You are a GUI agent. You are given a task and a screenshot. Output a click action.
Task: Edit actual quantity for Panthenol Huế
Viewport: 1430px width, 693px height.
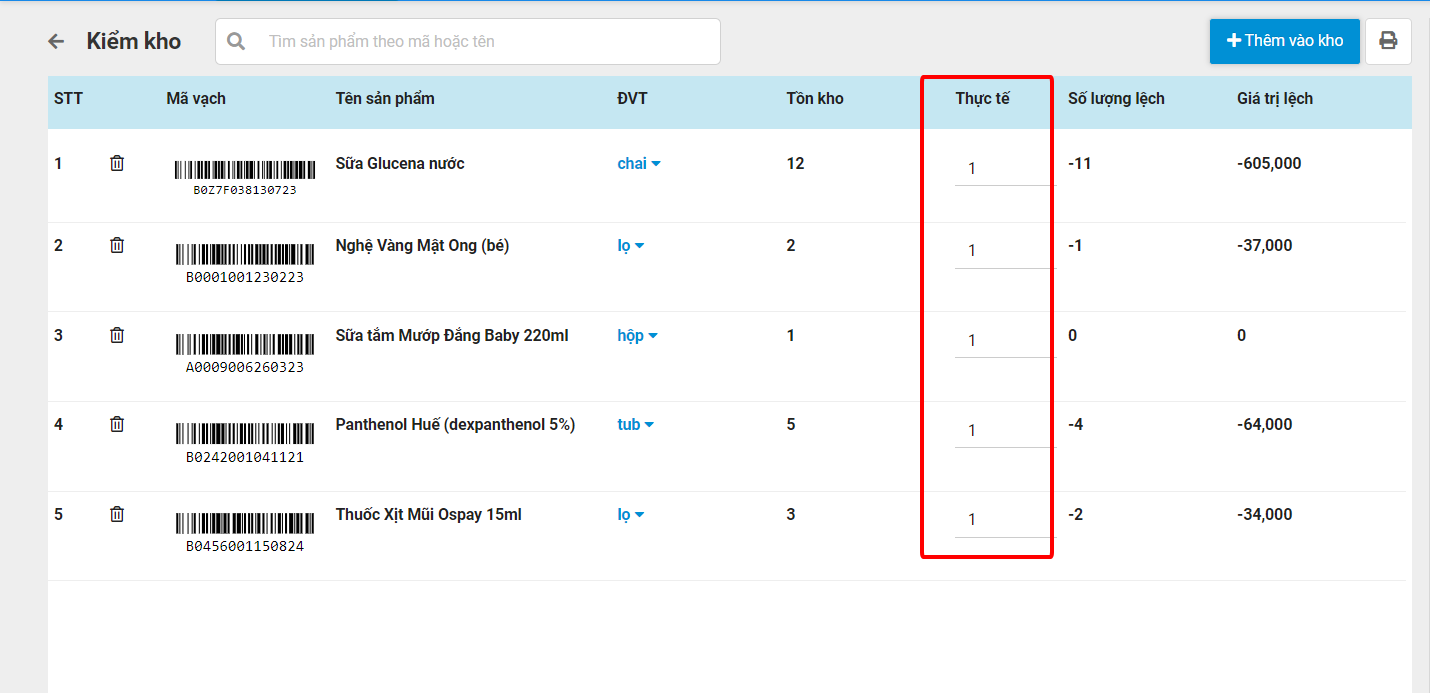coord(1004,430)
